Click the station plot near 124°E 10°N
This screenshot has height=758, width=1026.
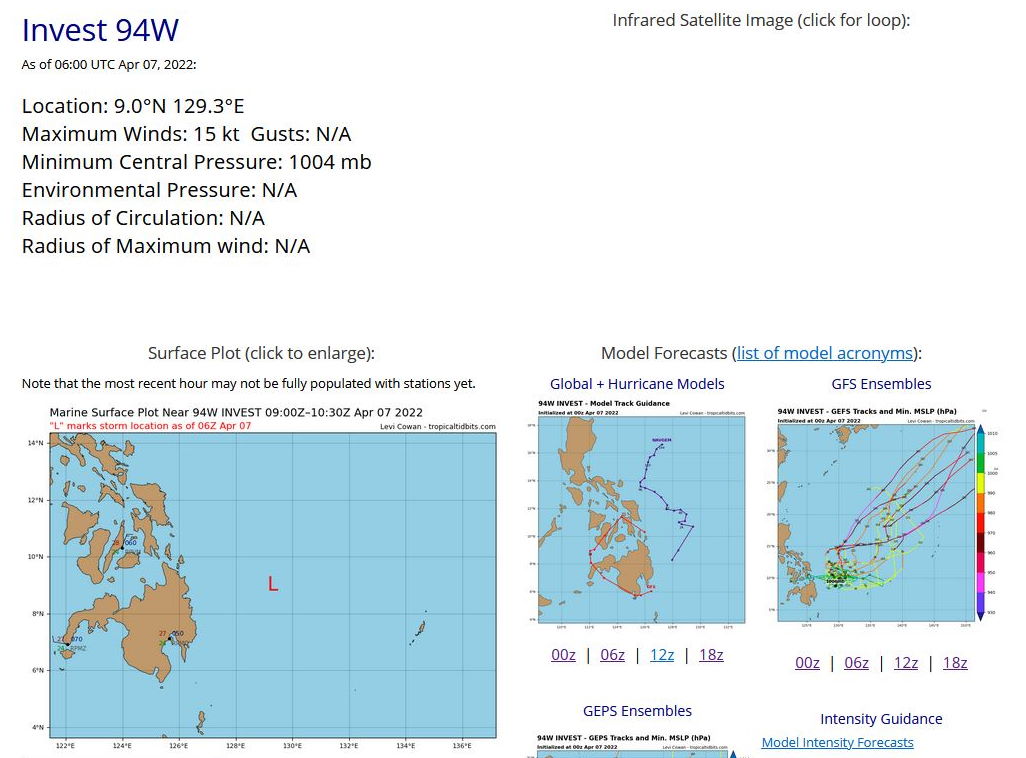[123, 545]
